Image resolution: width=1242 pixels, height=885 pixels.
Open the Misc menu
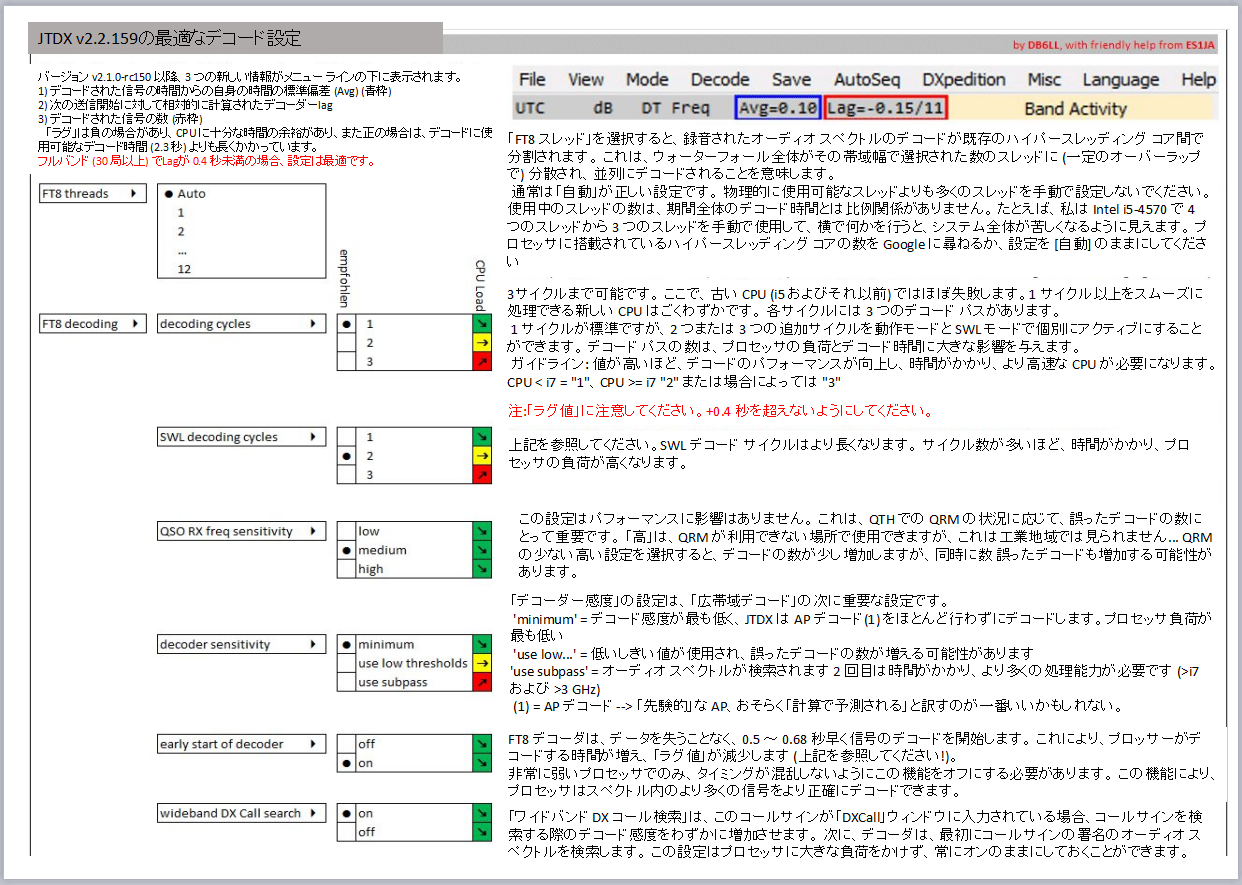[x=1044, y=80]
